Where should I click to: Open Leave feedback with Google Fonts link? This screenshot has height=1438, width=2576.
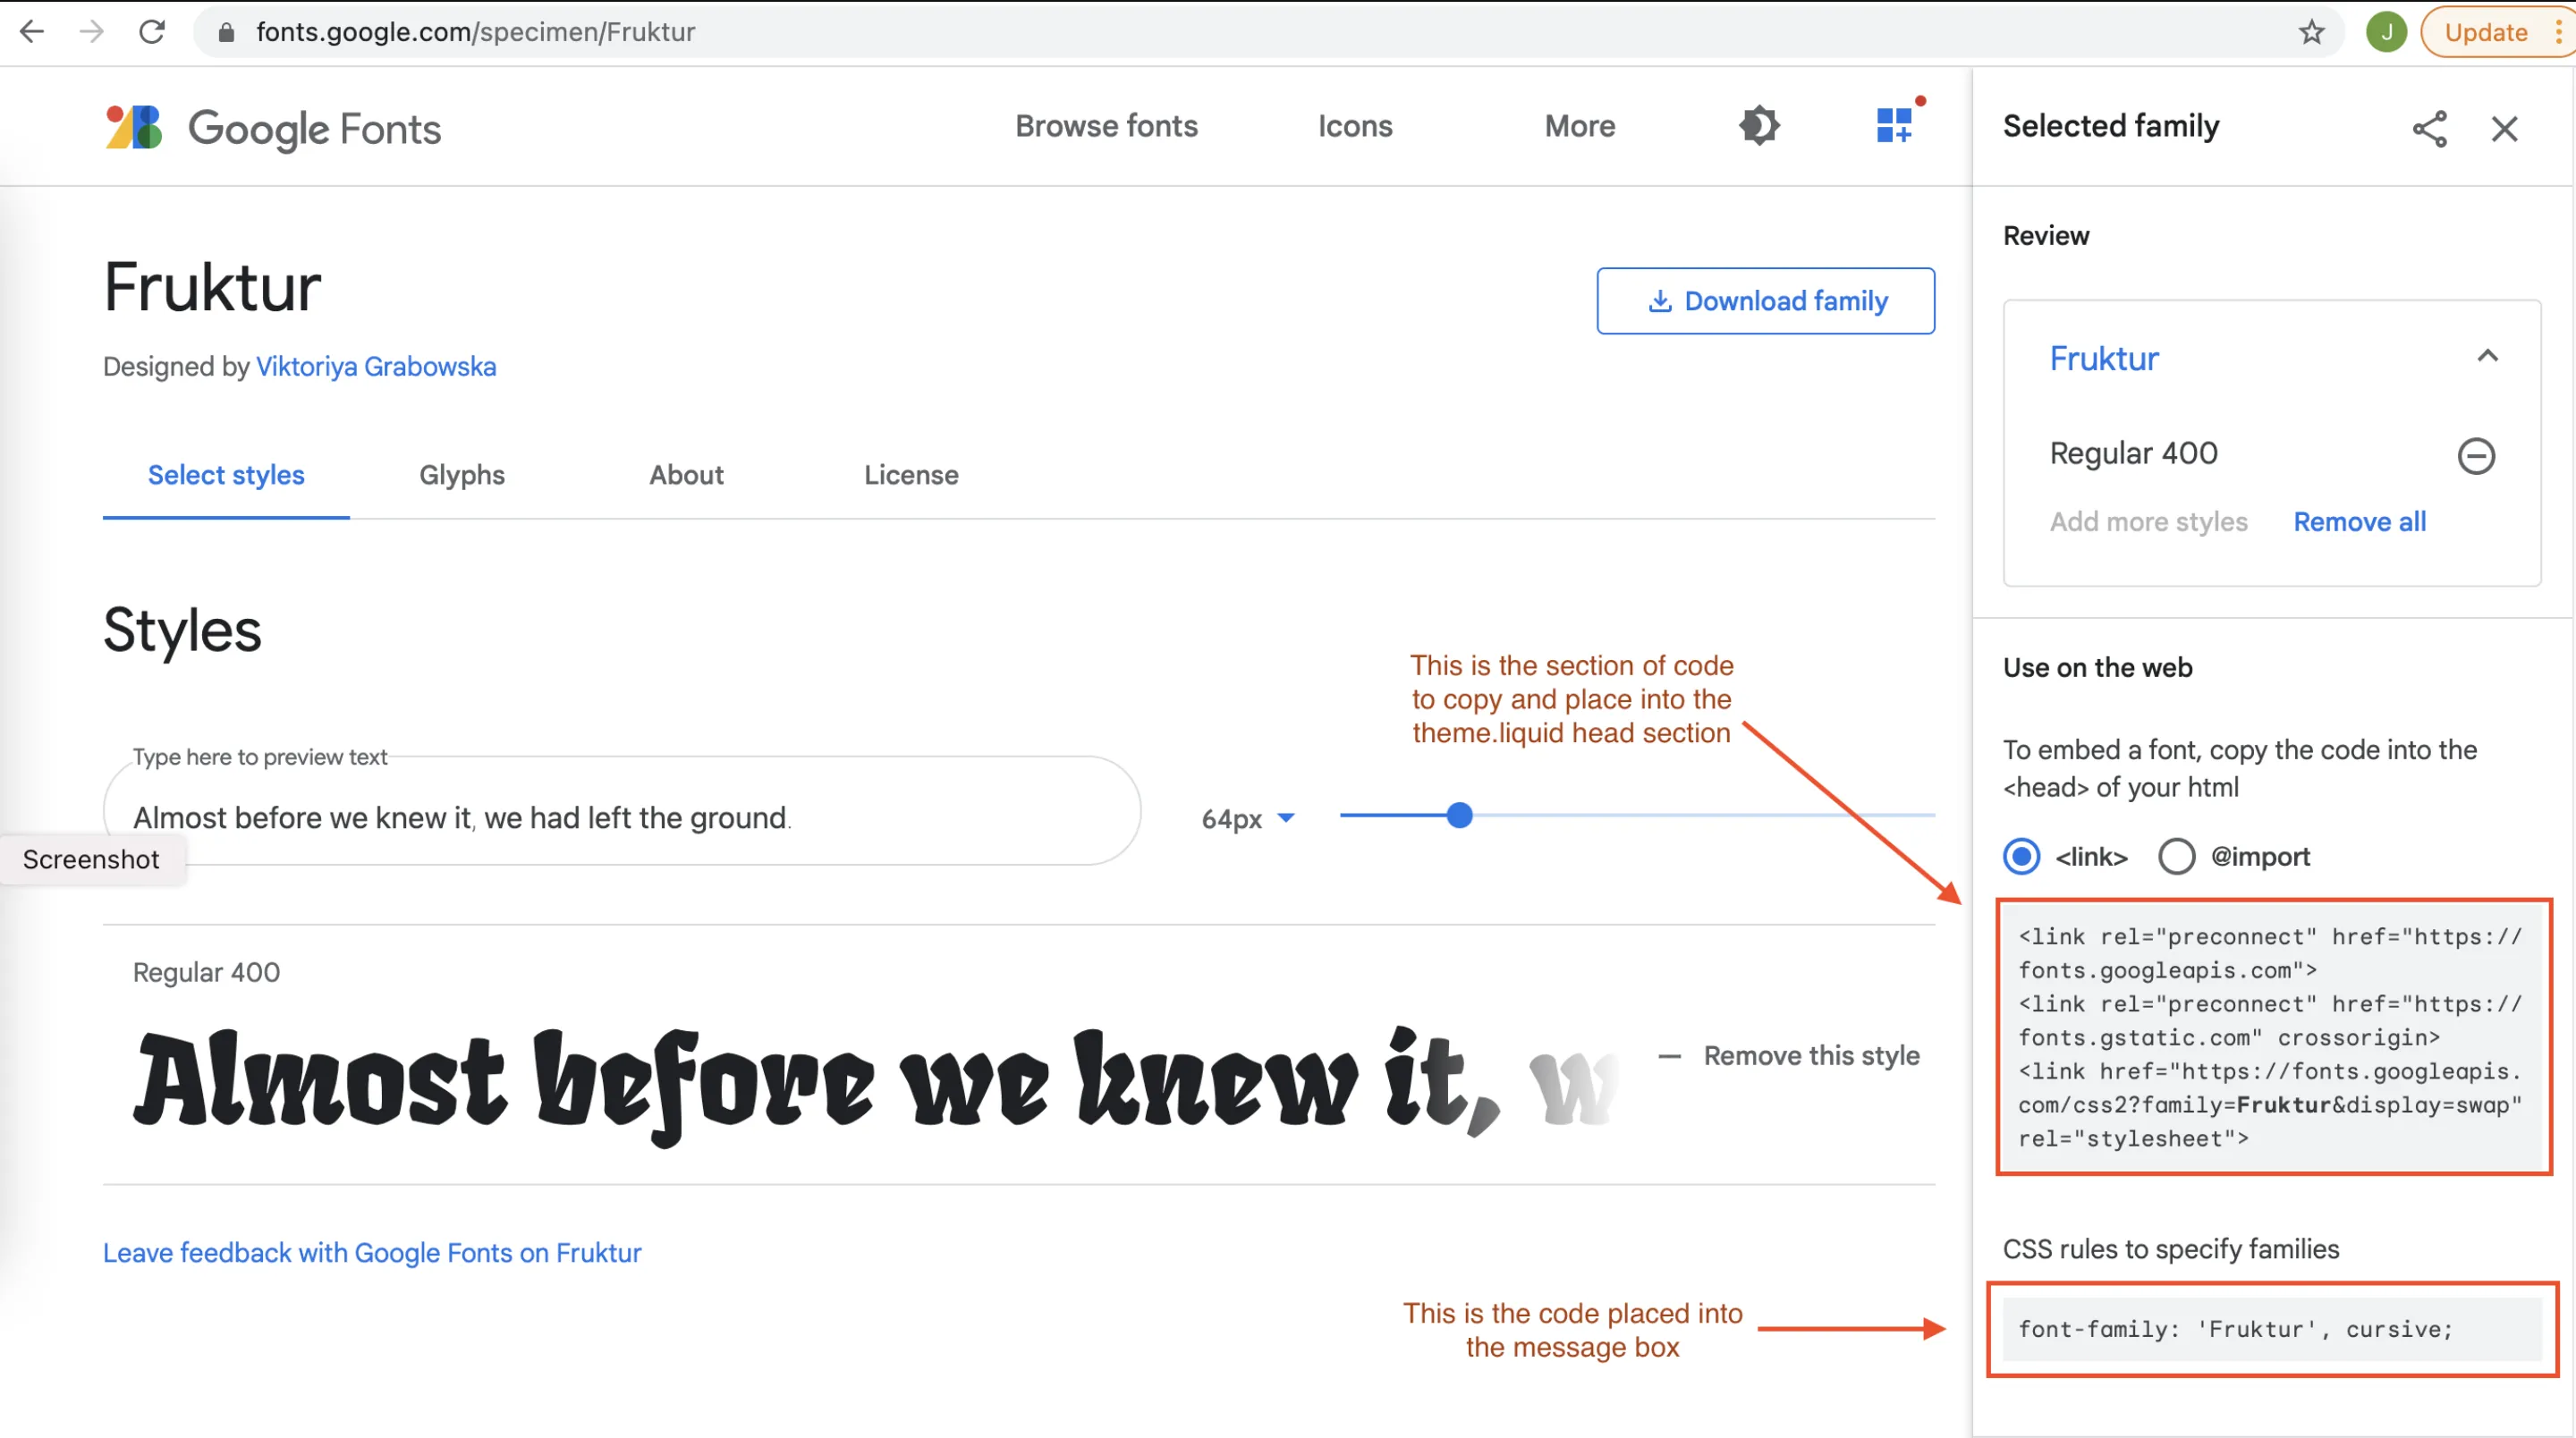[x=372, y=1253]
